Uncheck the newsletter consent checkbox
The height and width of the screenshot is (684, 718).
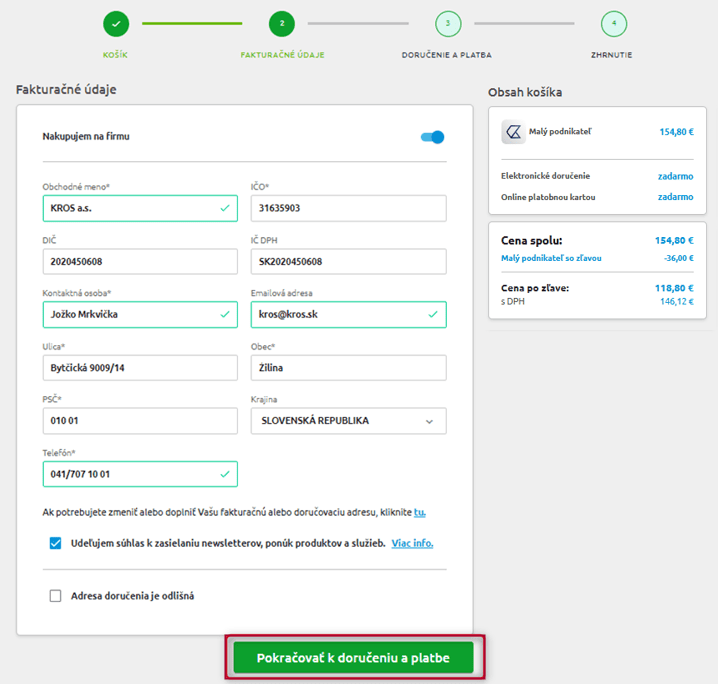(x=55, y=543)
